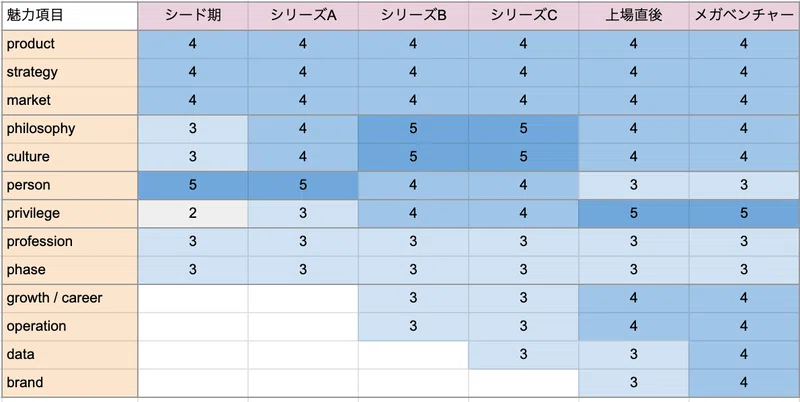Click the 上場直後 column header

[x=634, y=15]
